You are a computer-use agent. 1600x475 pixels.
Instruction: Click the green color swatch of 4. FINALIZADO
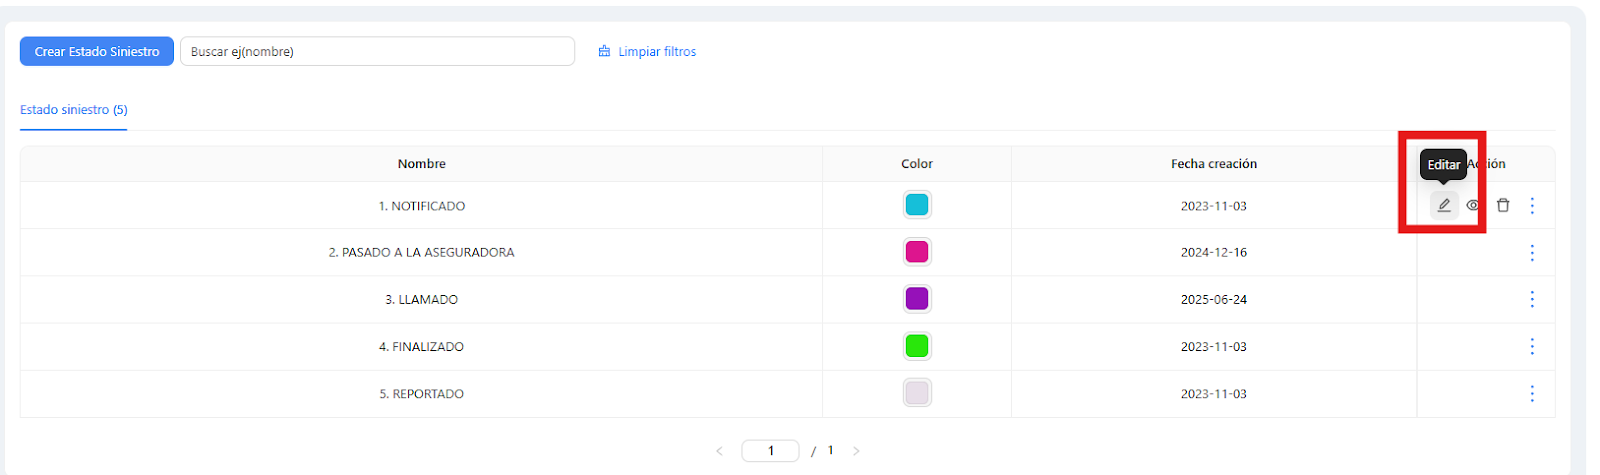click(x=917, y=346)
